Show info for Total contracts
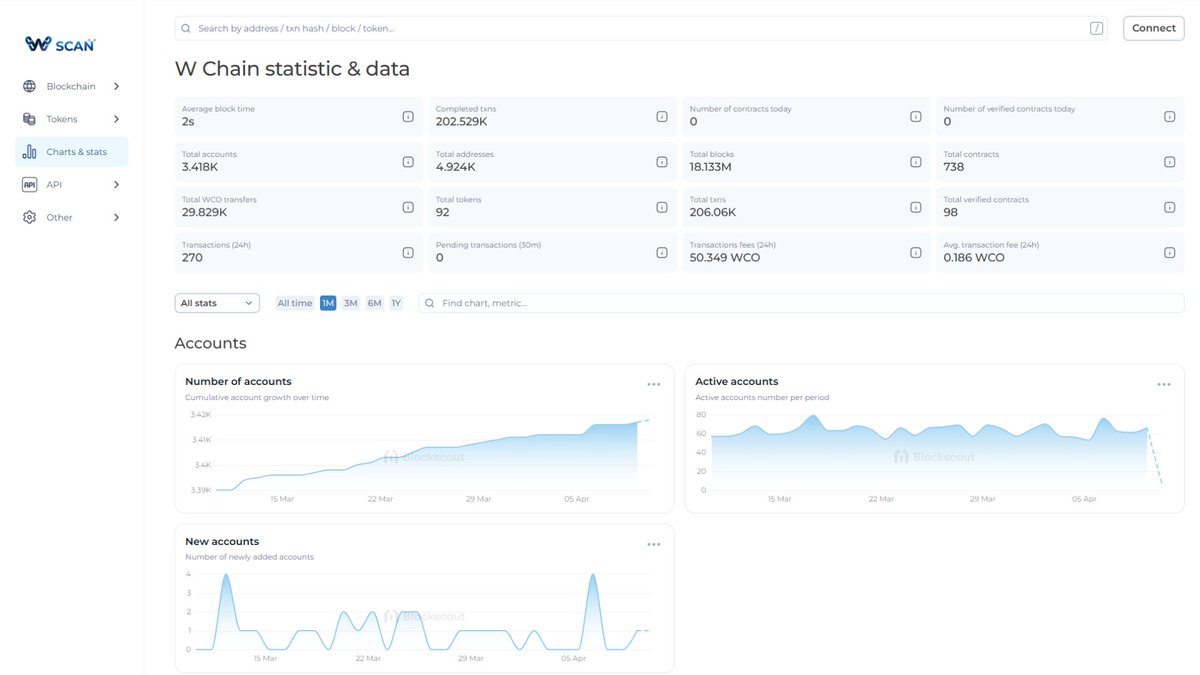Viewport: 1200px width, 675px height. (1170, 161)
